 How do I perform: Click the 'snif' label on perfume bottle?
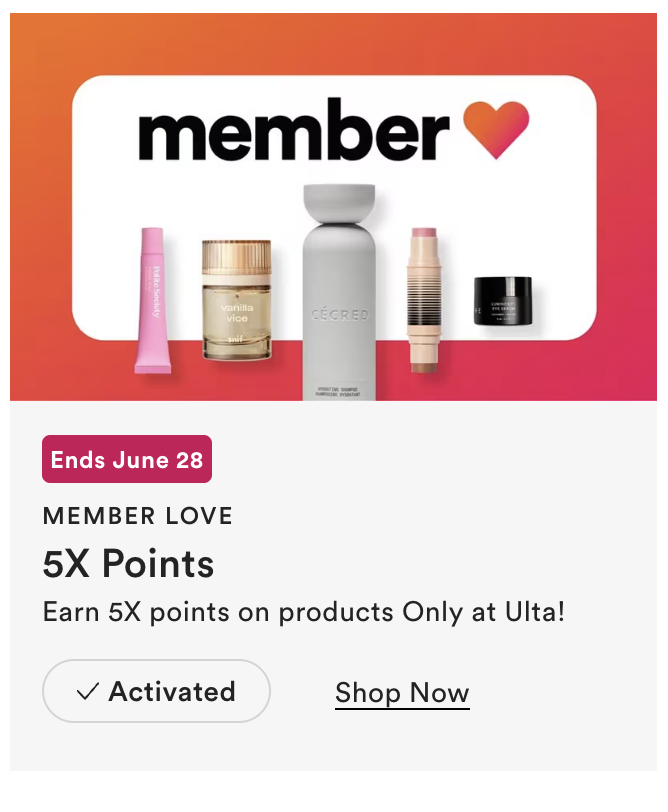pos(236,339)
